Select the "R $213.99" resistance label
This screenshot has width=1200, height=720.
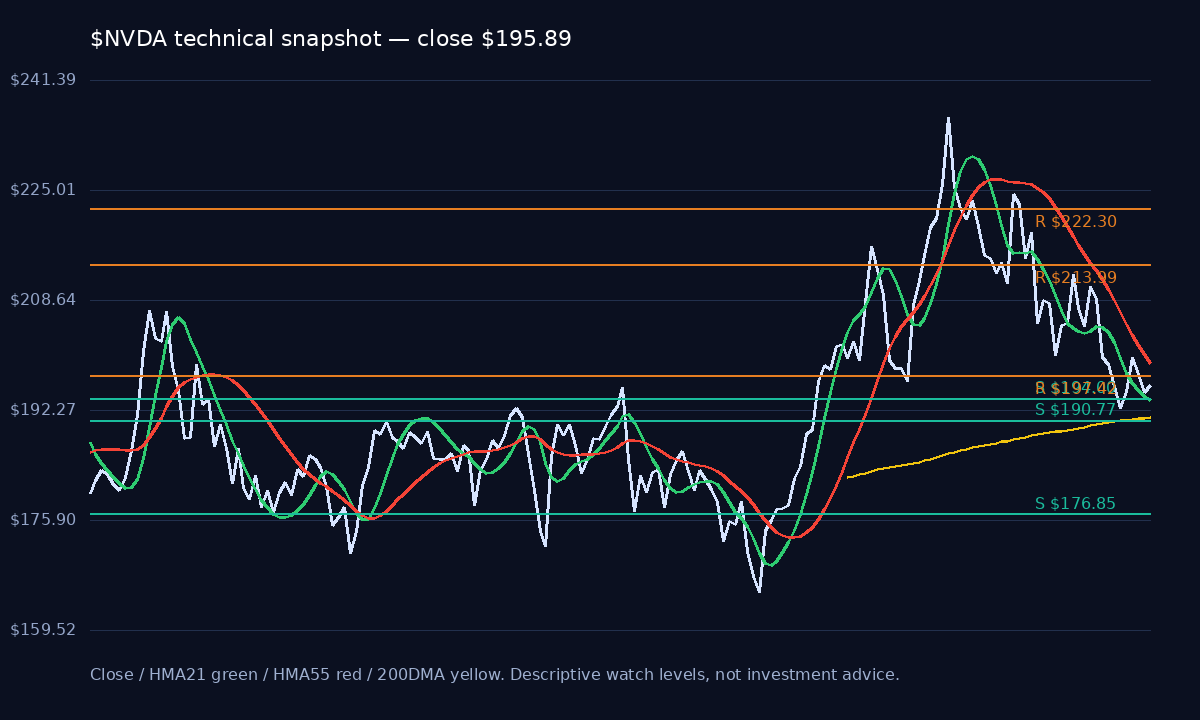pyautogui.click(x=1076, y=278)
